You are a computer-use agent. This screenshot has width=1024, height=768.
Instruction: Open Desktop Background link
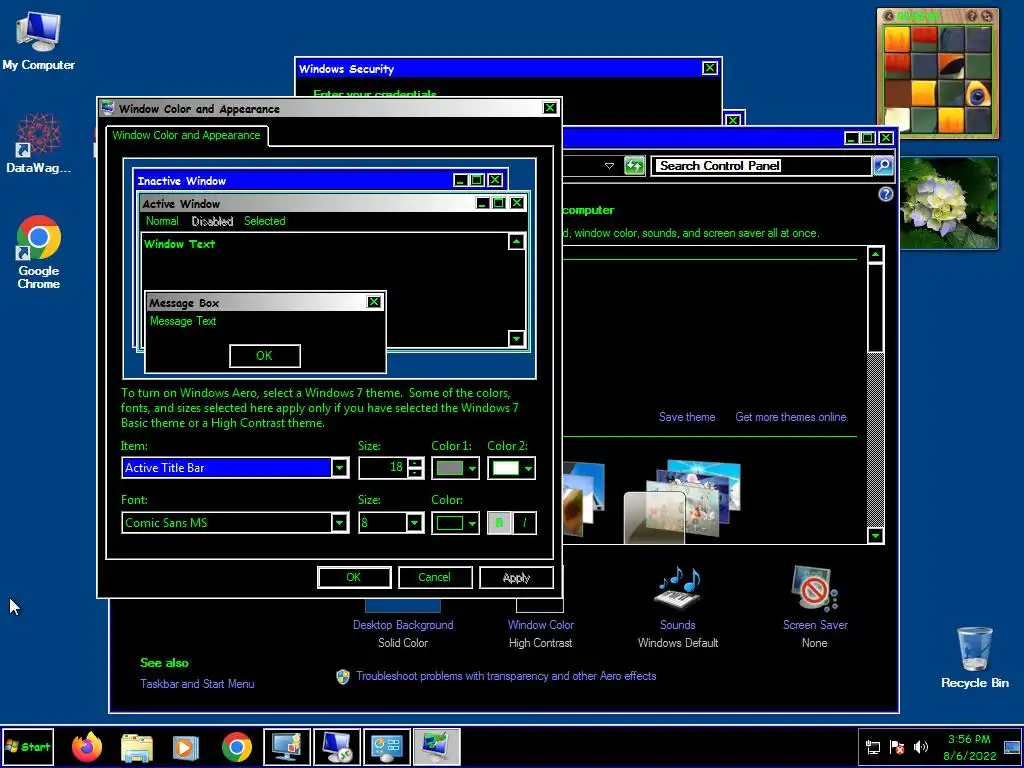[x=403, y=625]
